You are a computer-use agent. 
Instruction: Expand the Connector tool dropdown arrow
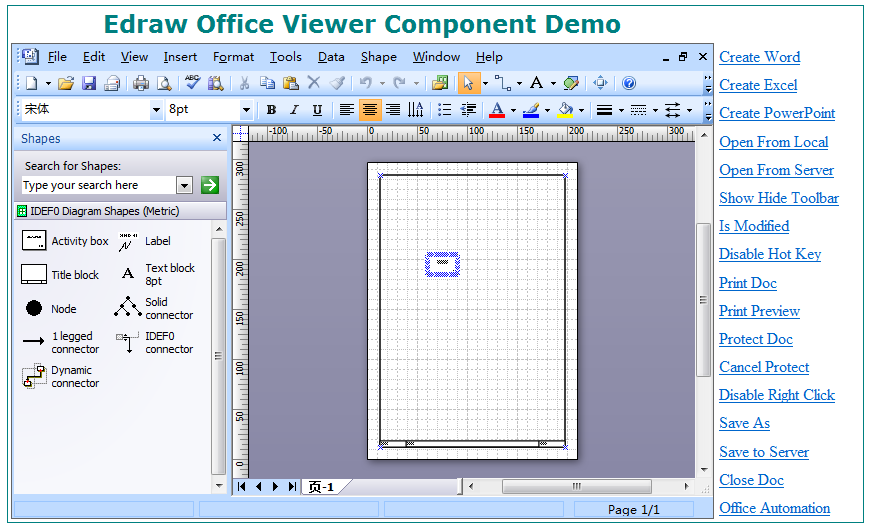click(x=519, y=84)
